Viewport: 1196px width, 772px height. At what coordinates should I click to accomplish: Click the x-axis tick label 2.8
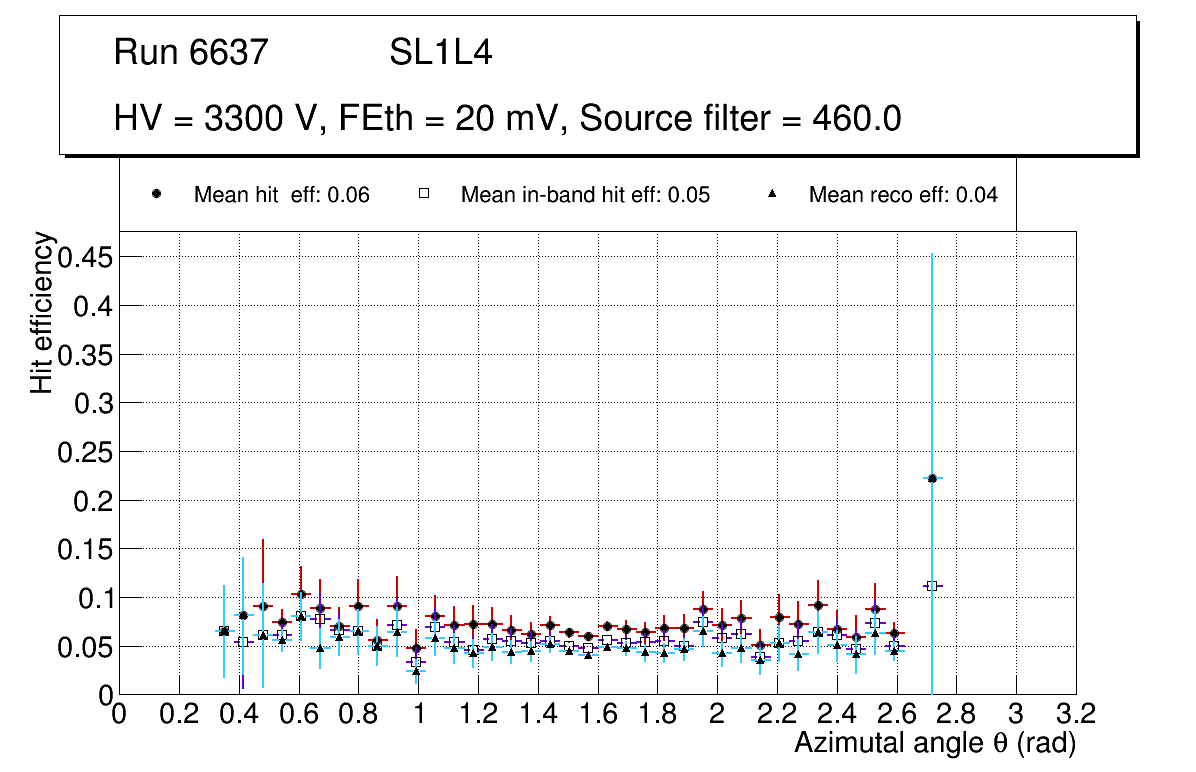[956, 714]
